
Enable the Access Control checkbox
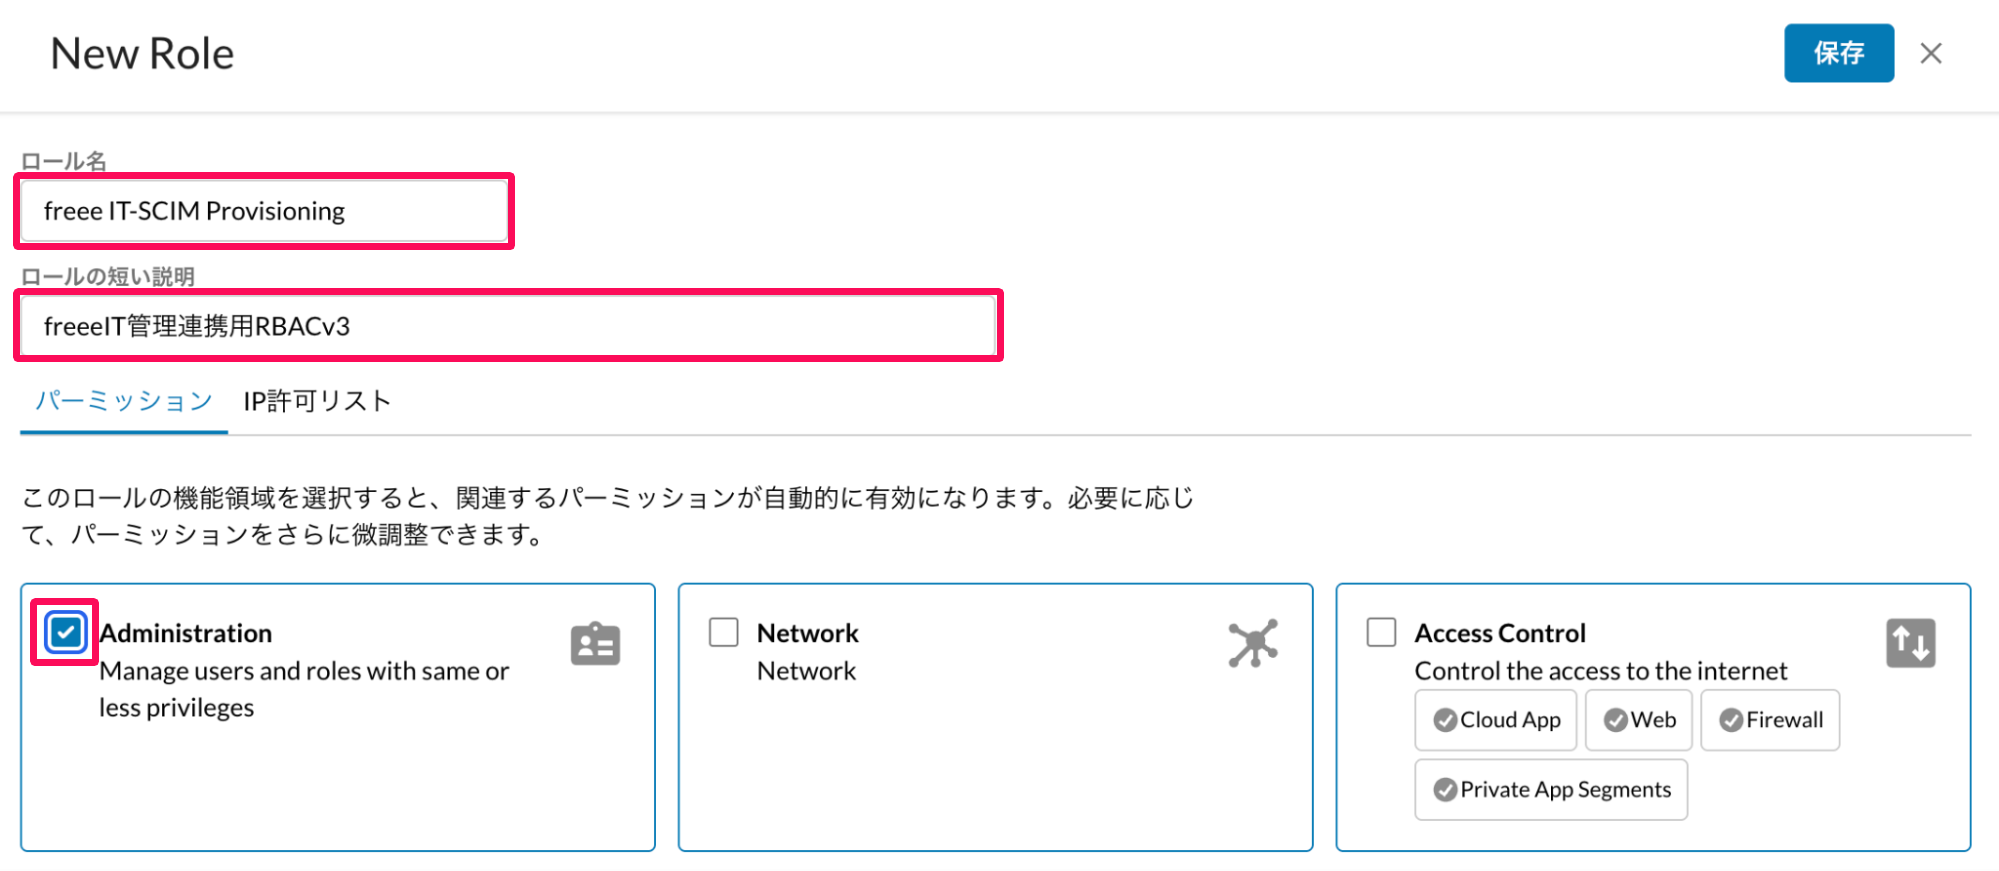(x=1382, y=632)
